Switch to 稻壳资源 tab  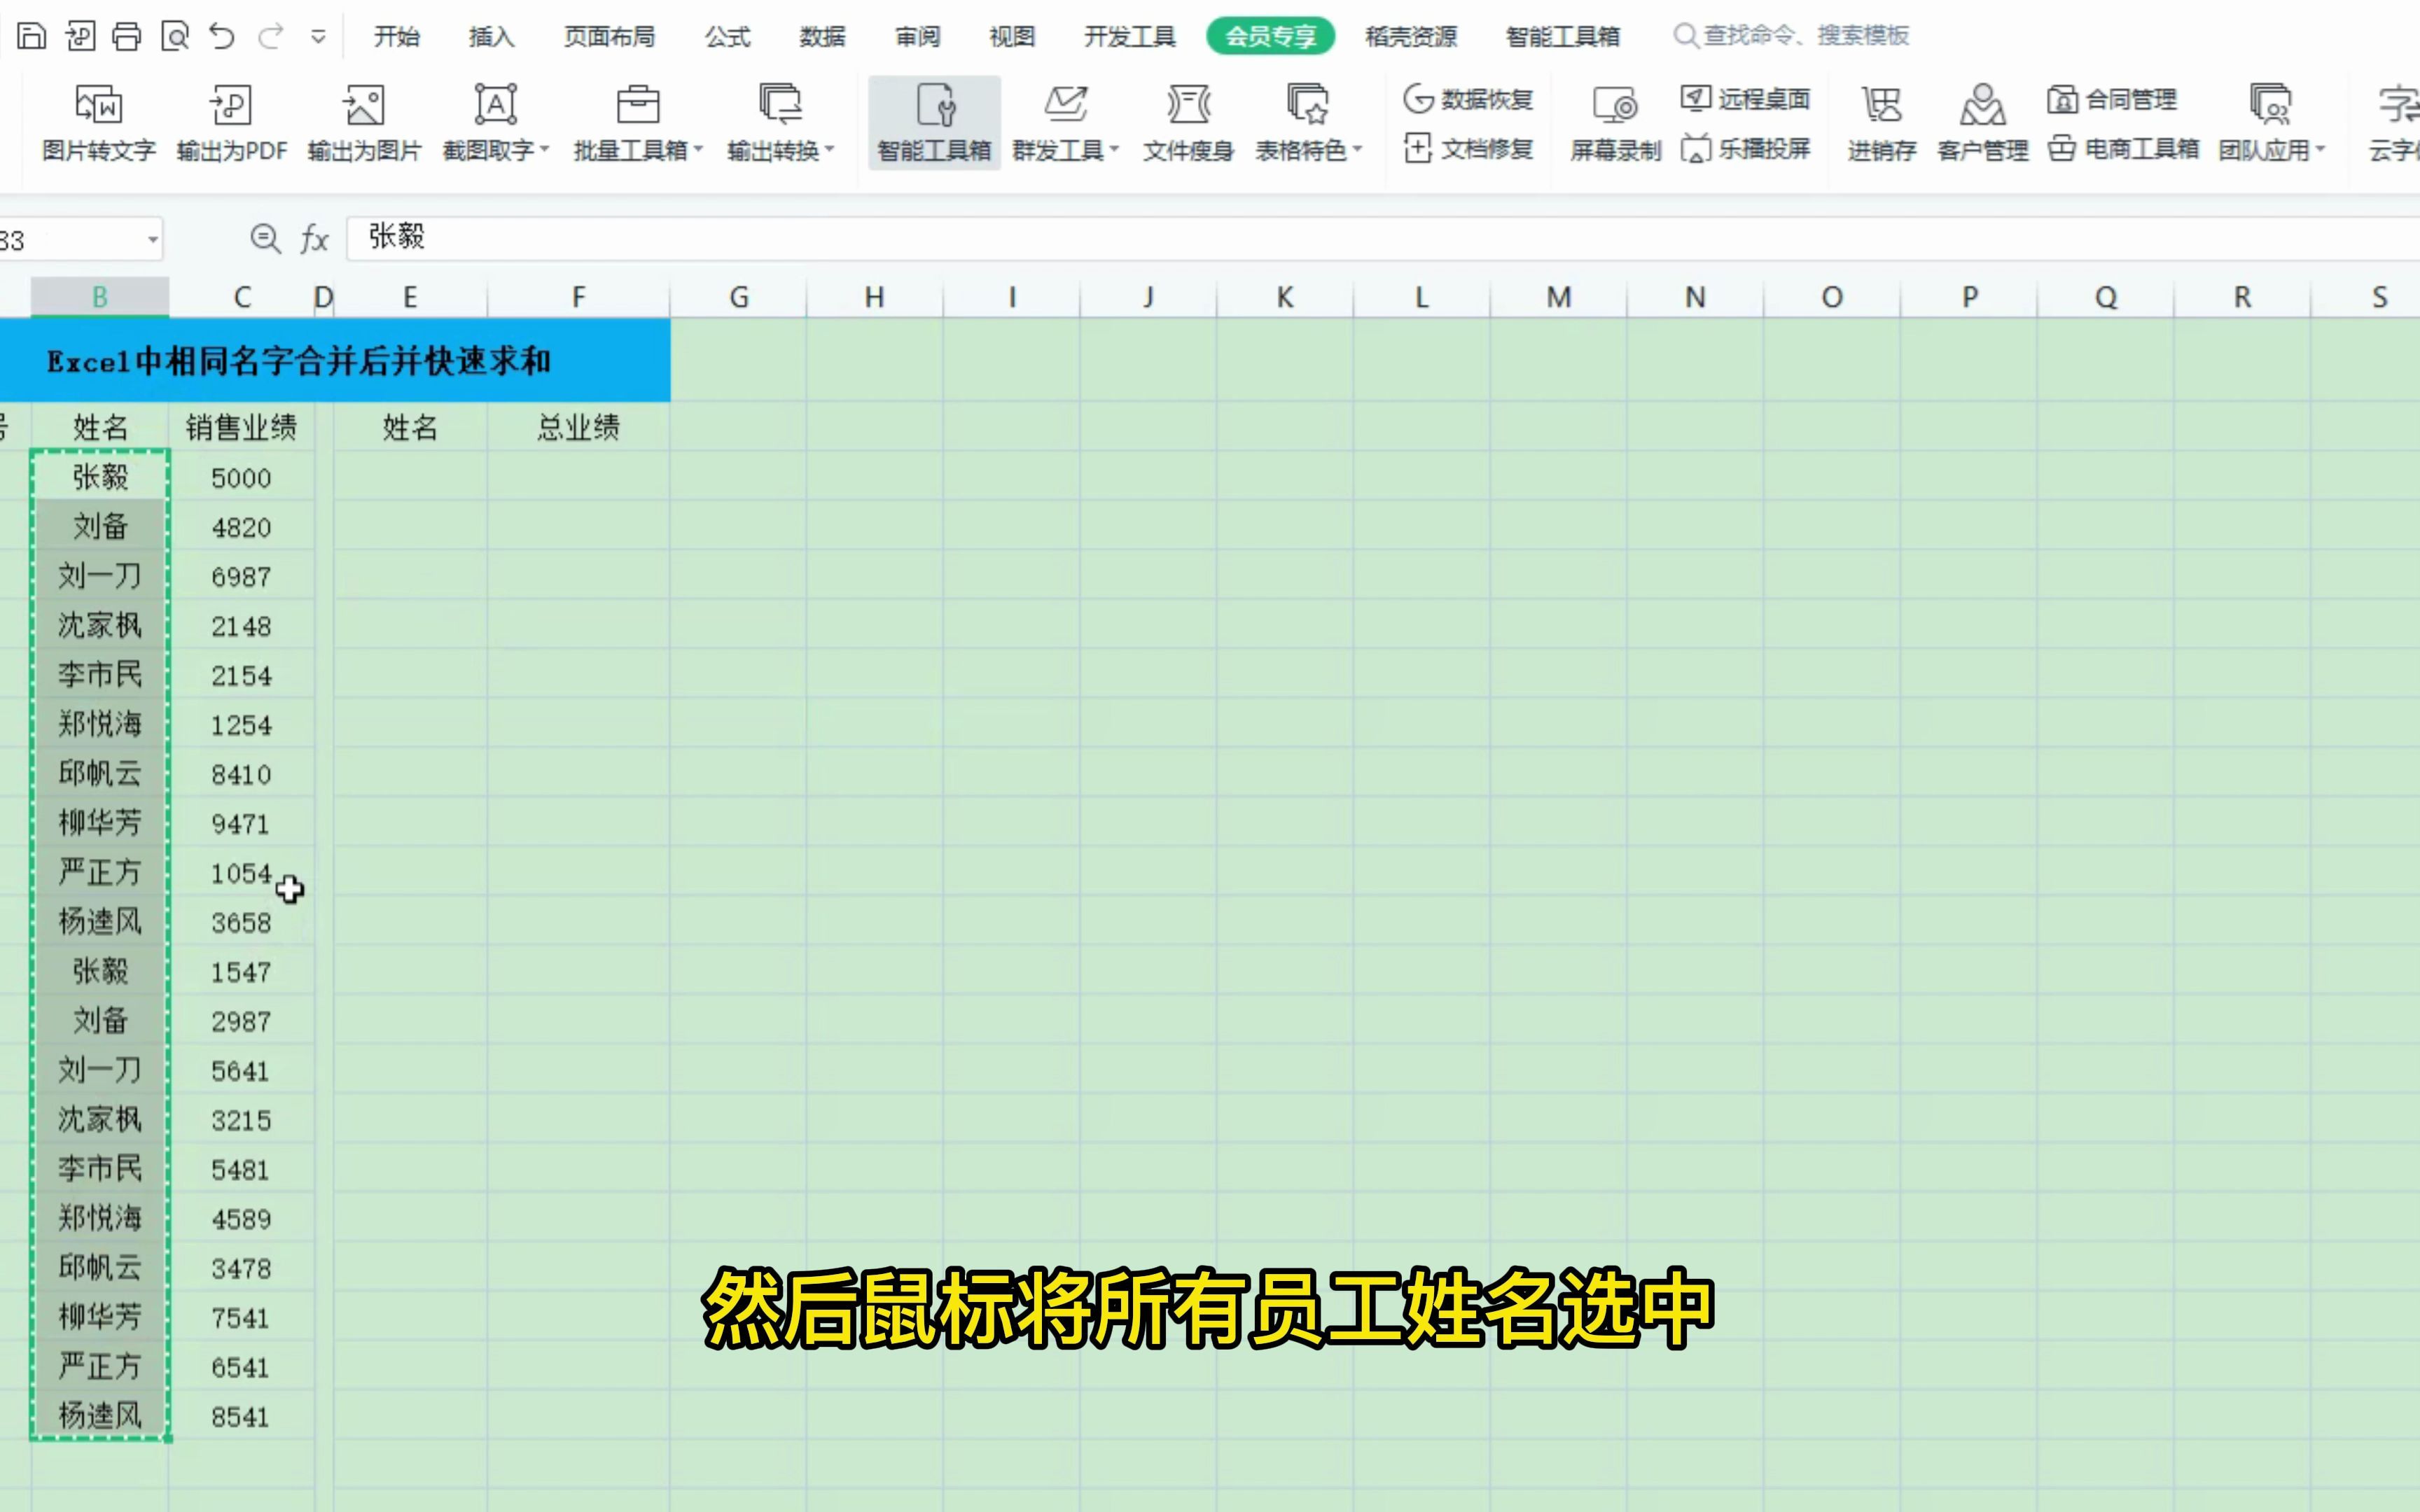pos(1411,36)
